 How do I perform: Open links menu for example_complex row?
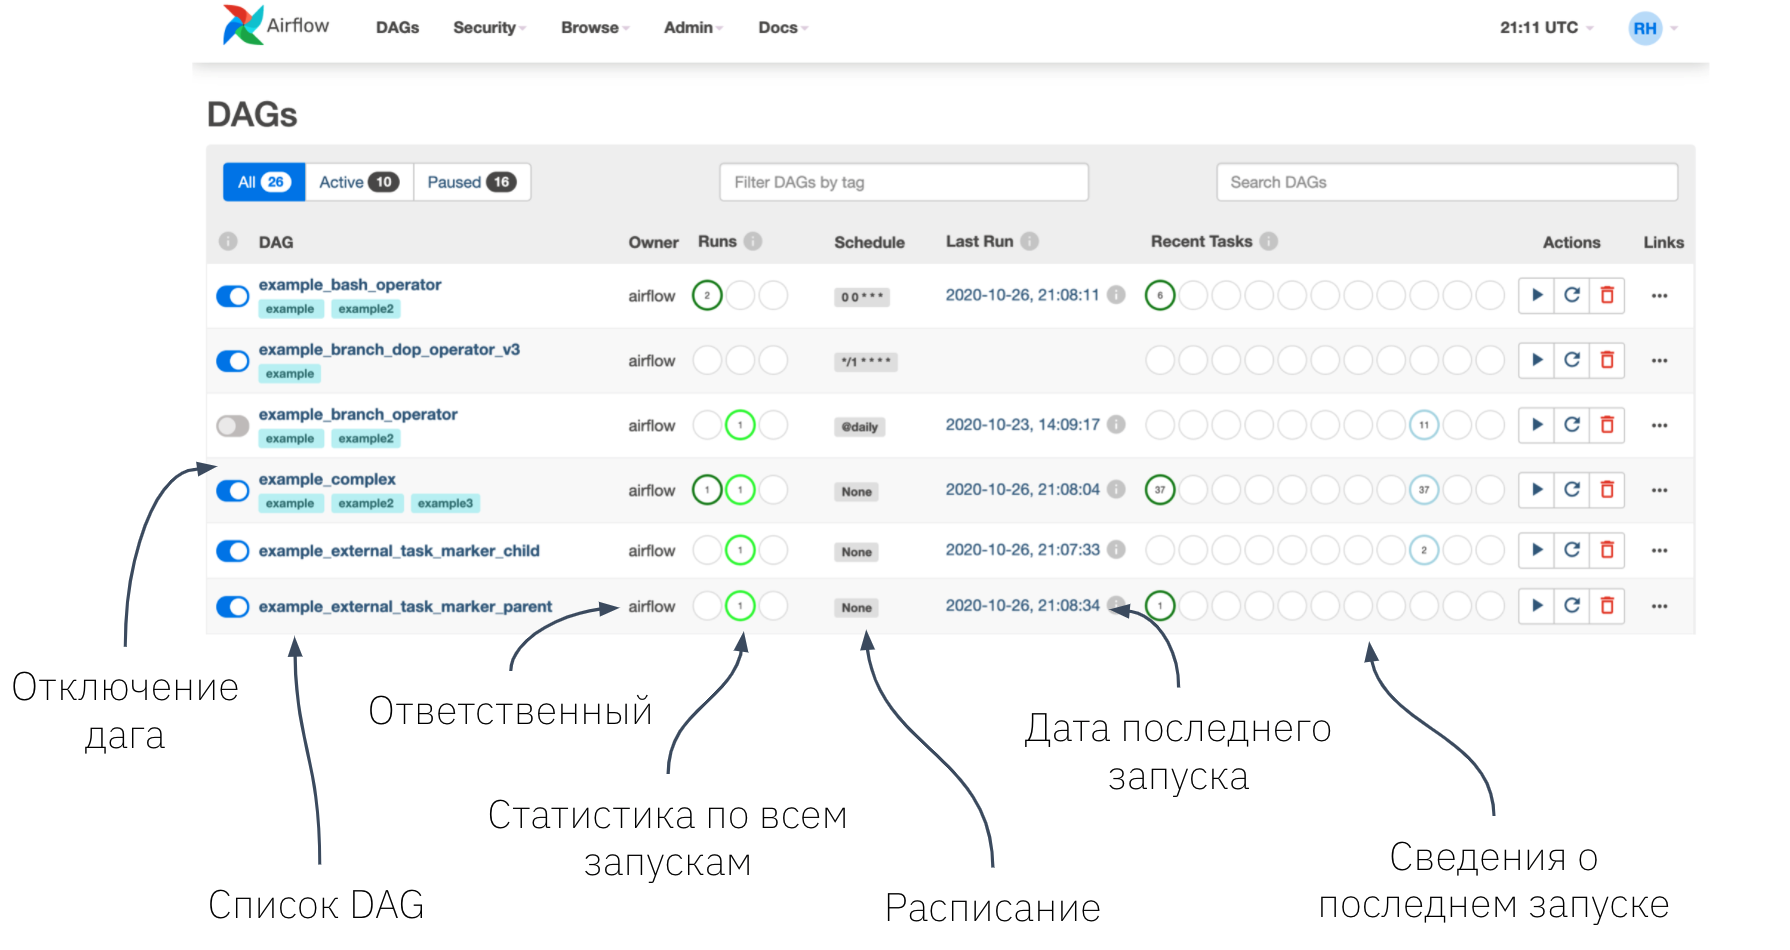1660,490
